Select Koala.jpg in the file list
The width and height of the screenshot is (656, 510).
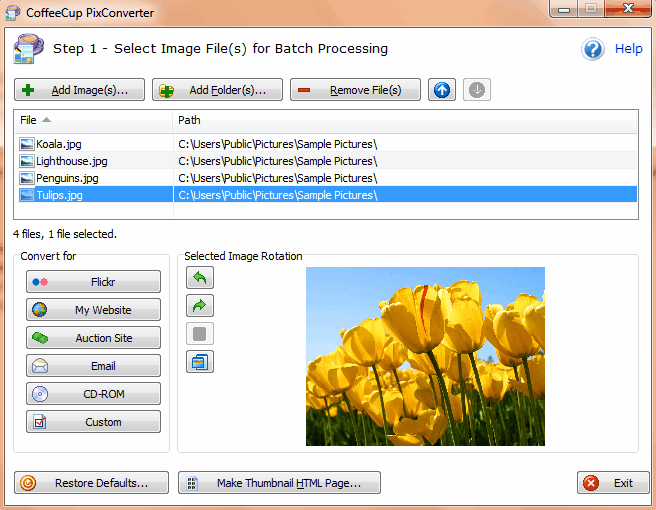pos(59,144)
